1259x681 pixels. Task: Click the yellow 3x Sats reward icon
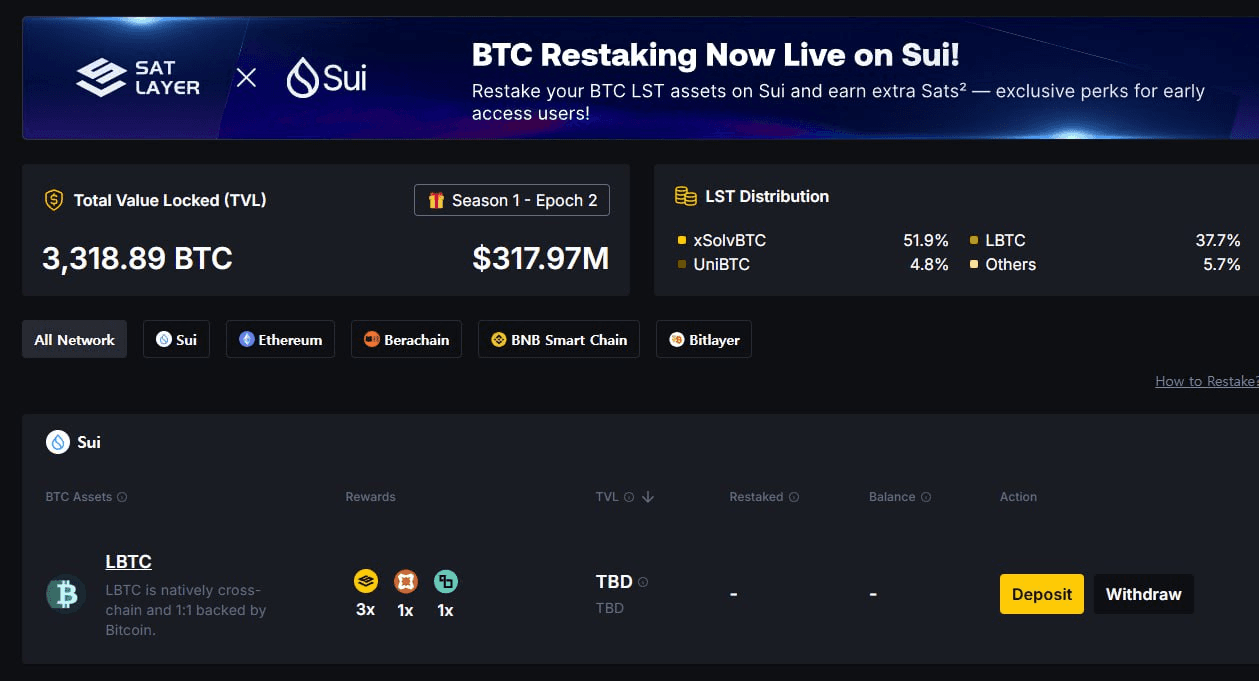point(366,580)
